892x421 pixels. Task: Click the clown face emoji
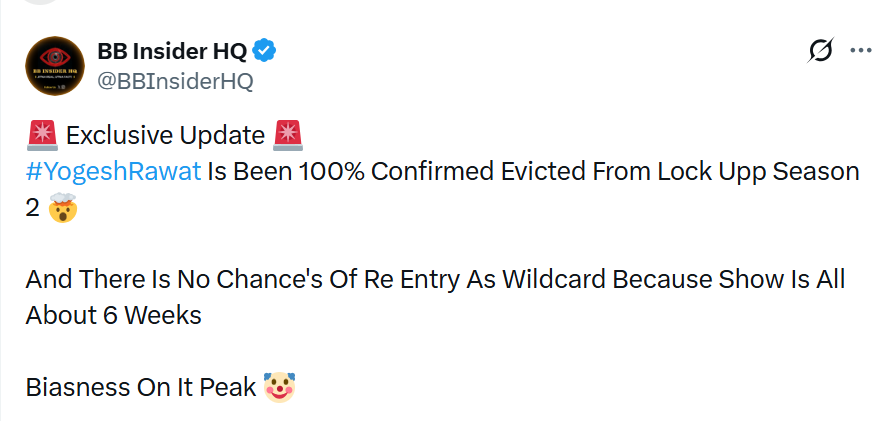coord(279,387)
